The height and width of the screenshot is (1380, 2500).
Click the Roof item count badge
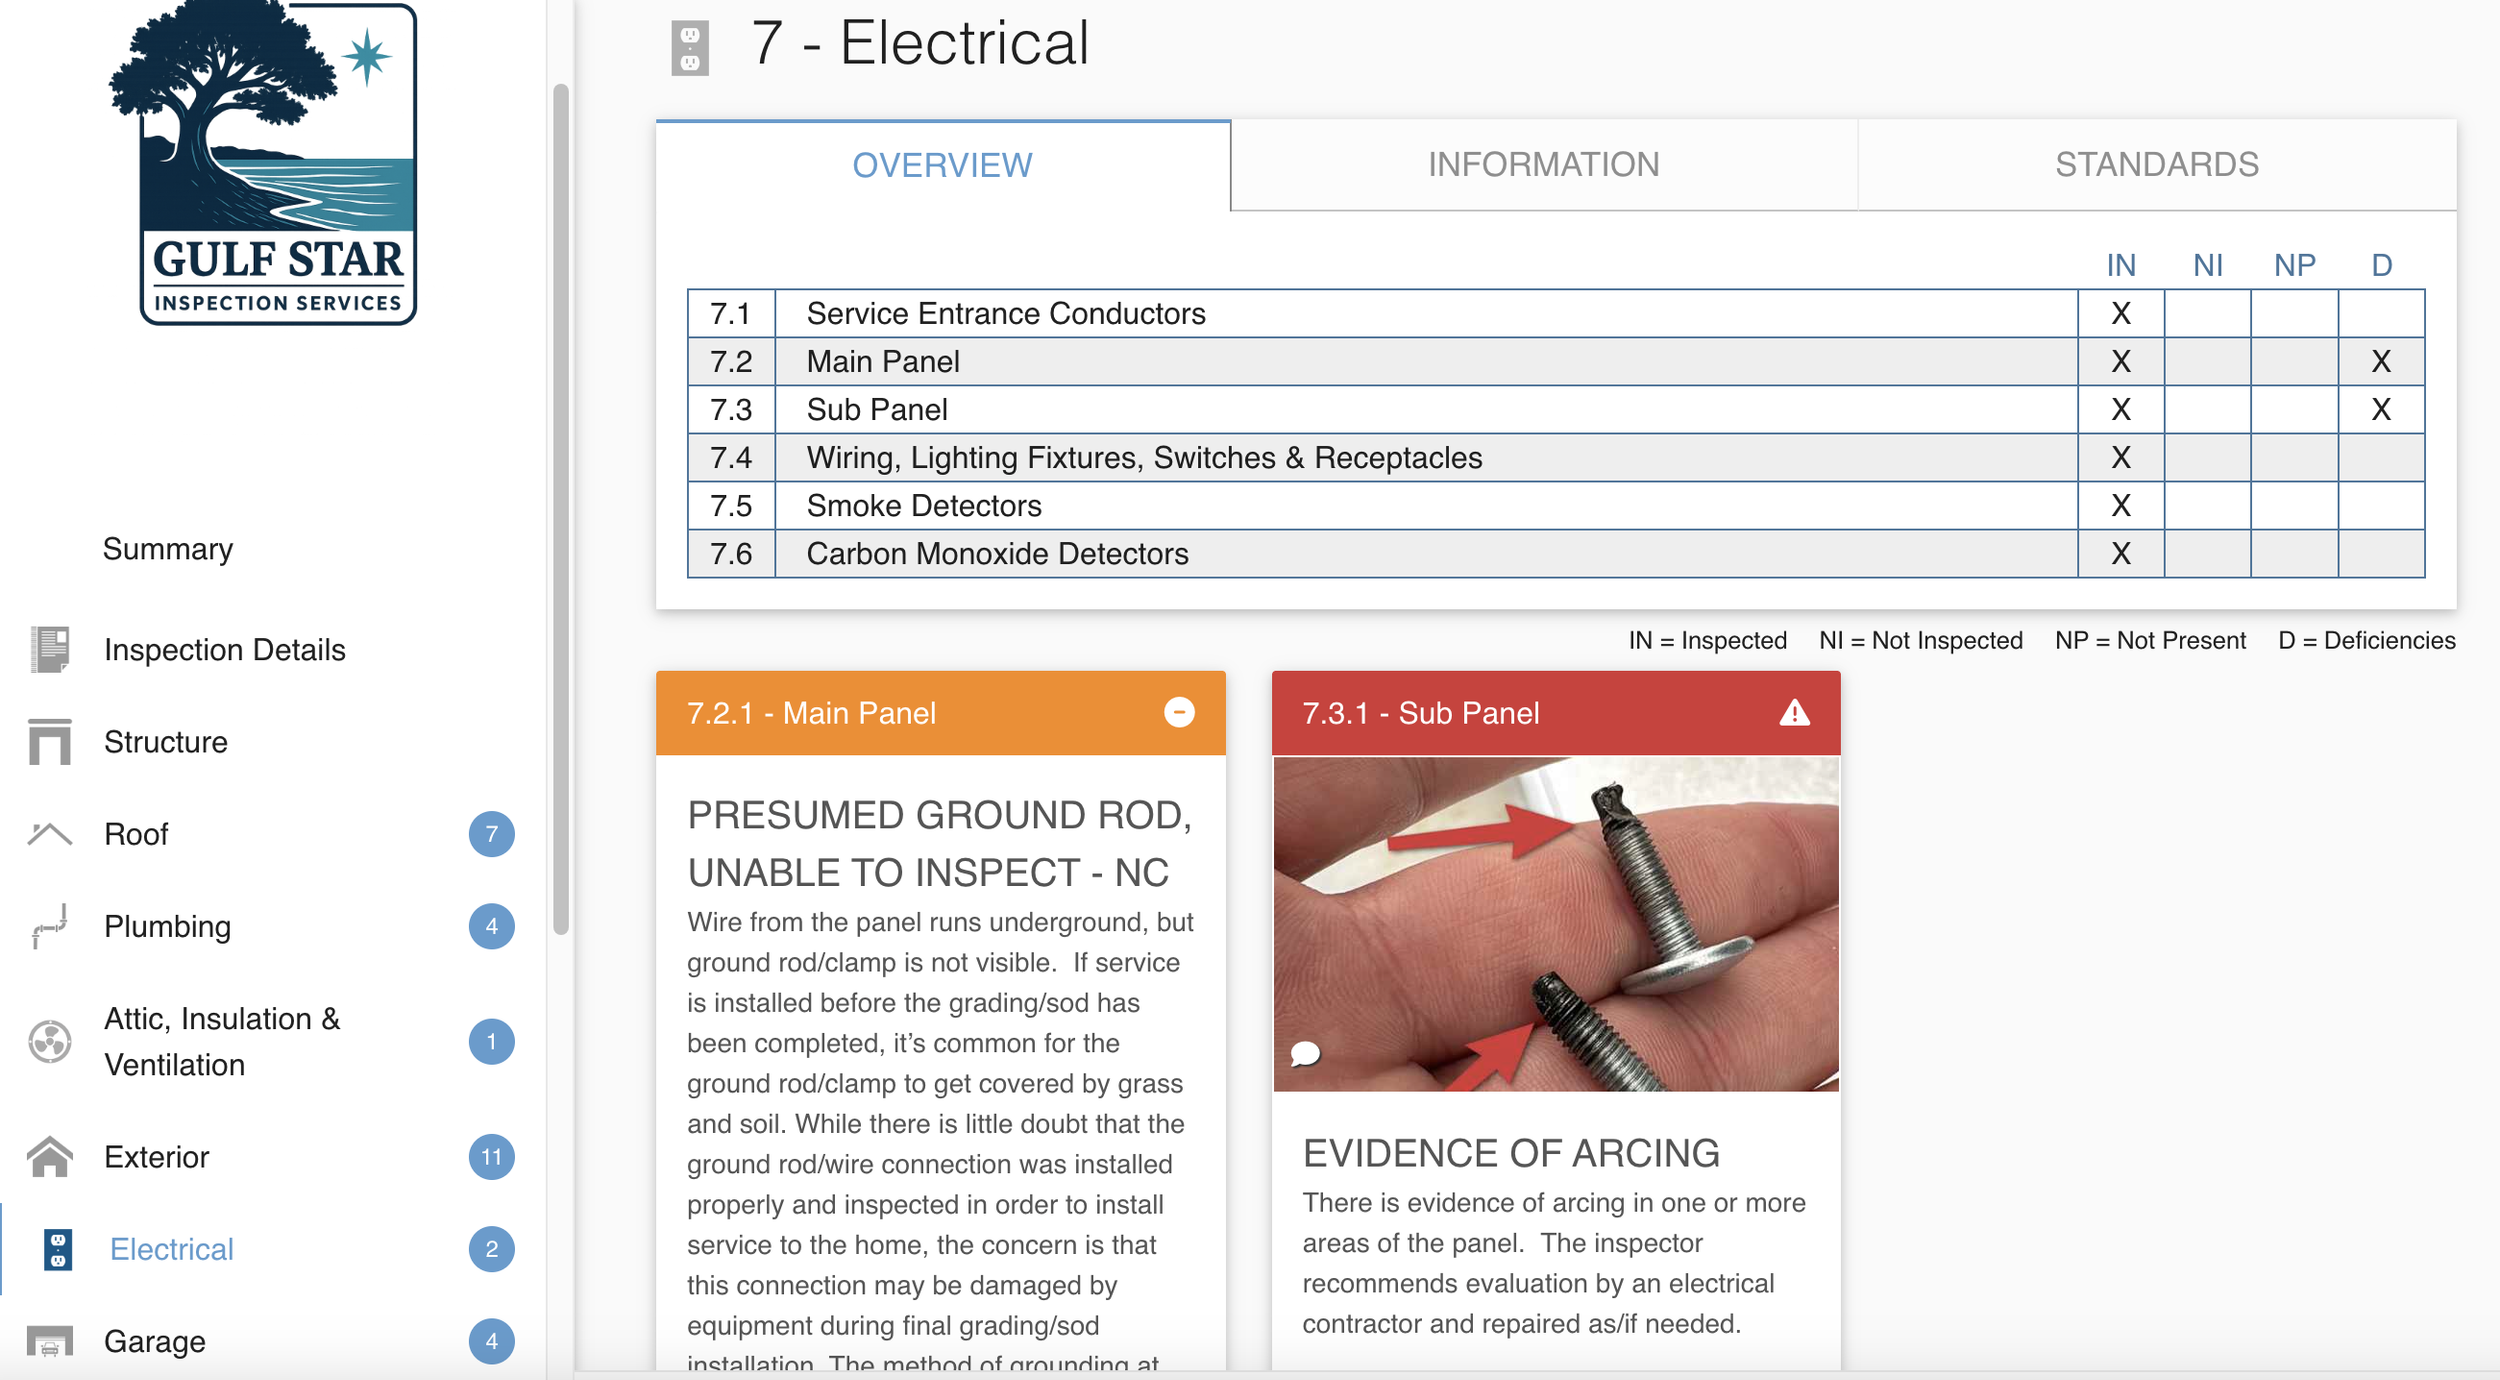[x=491, y=834]
